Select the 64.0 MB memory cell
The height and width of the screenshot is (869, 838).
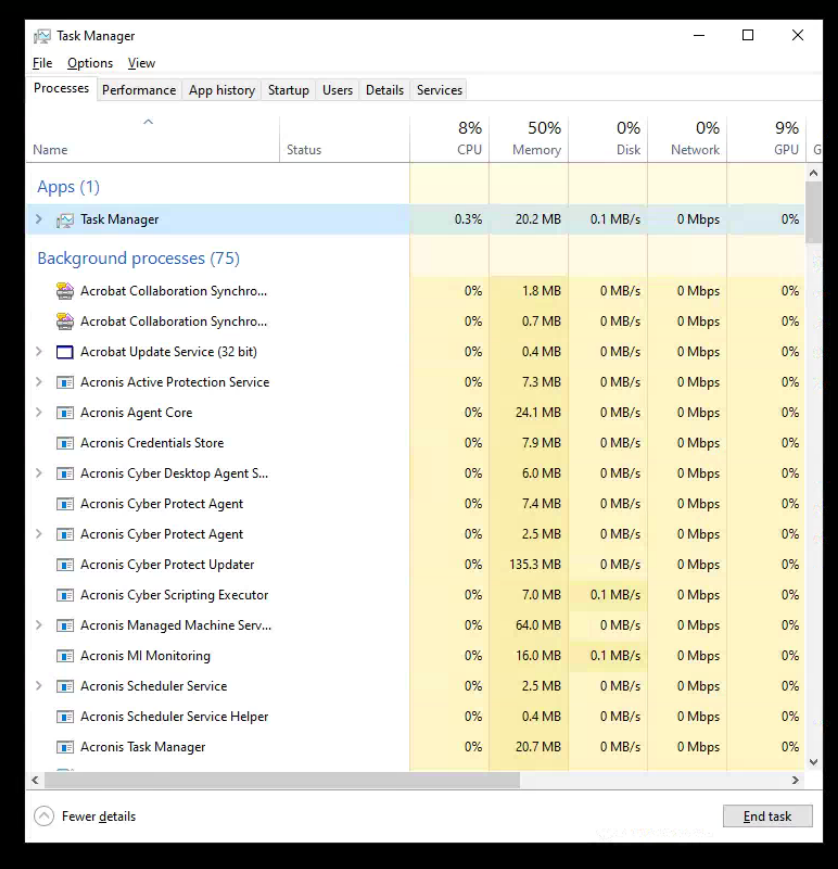point(529,625)
